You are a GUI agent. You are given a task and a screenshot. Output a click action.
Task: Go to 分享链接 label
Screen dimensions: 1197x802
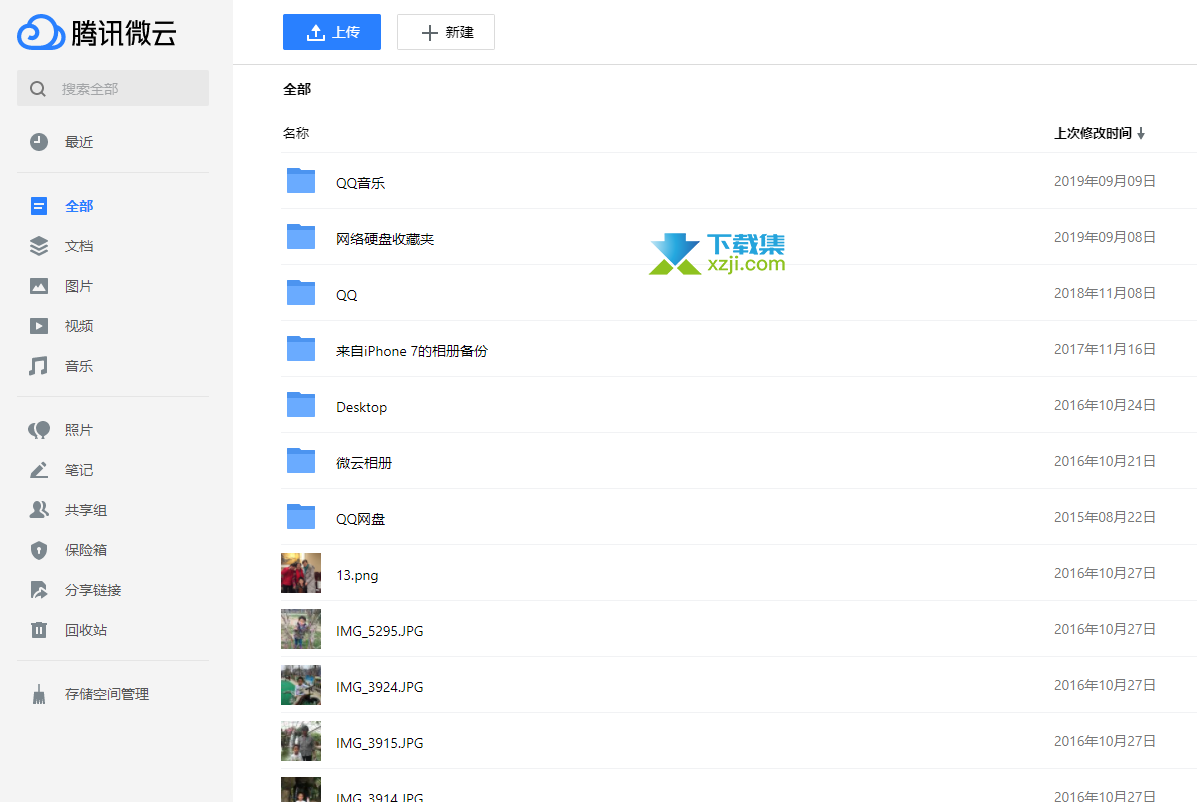(x=93, y=590)
